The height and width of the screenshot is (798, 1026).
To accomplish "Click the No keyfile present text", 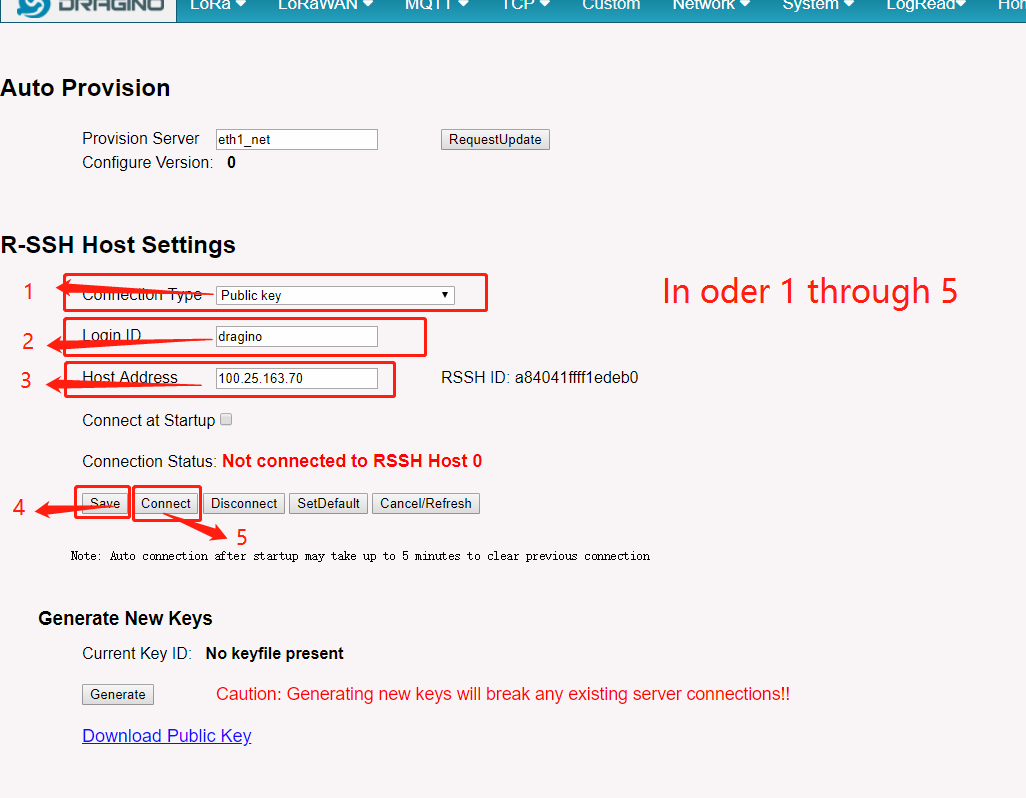I will pos(274,653).
